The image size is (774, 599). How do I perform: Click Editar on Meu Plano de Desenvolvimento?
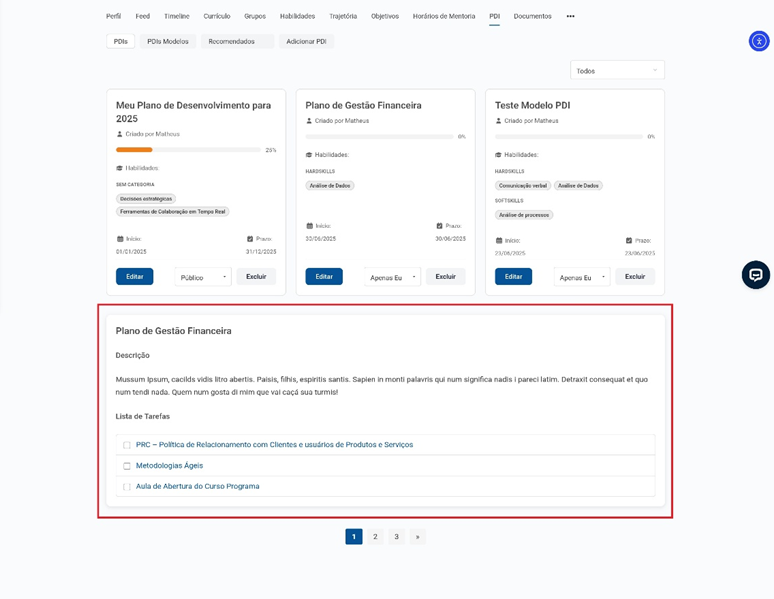coord(134,277)
